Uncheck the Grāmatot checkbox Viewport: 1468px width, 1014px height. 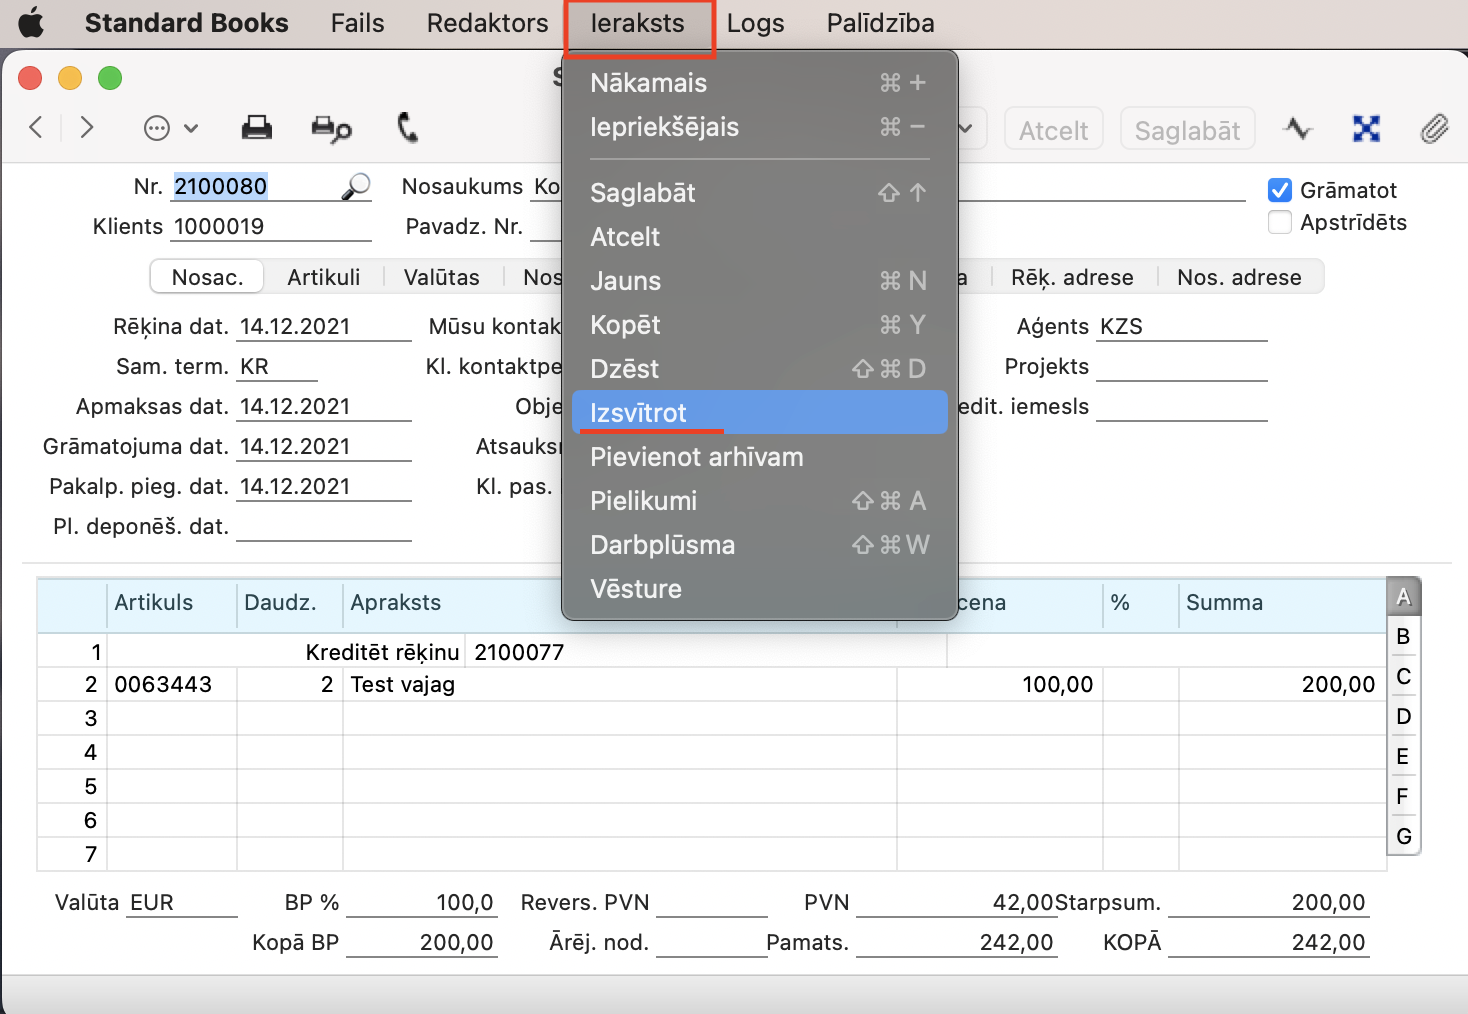(x=1279, y=190)
